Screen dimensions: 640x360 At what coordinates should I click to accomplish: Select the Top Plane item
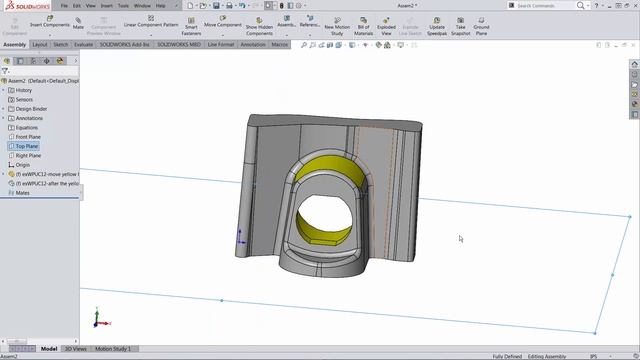point(24,146)
